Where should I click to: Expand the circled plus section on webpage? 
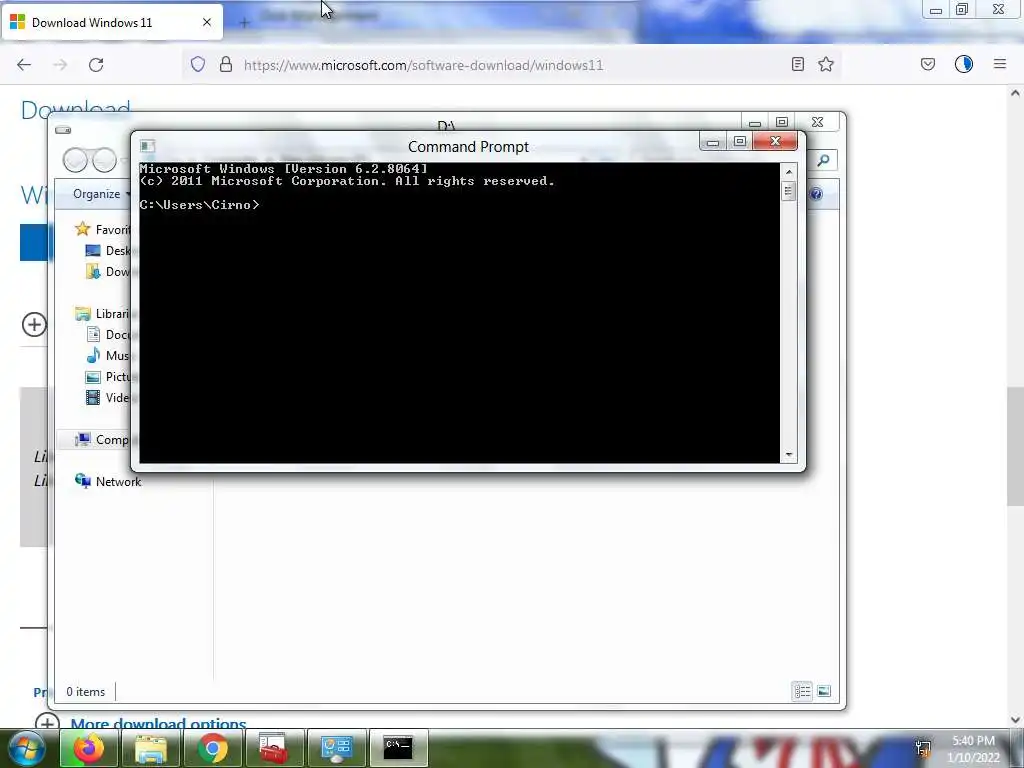34,325
